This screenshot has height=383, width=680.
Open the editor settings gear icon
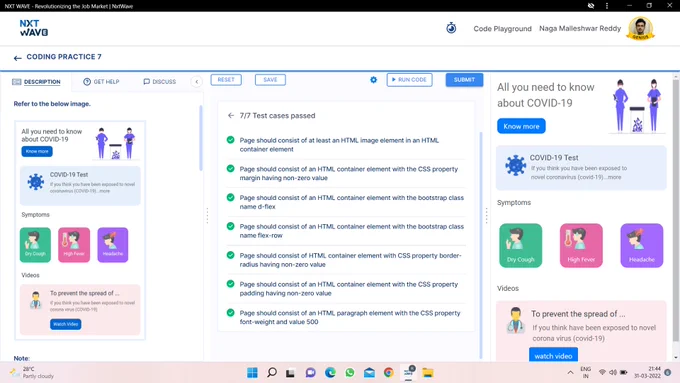(x=373, y=80)
